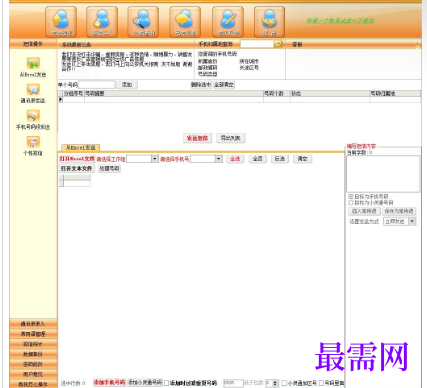Screen dimensions: 427x388
Task: Click the 处理号码 button
Action: click(x=109, y=169)
